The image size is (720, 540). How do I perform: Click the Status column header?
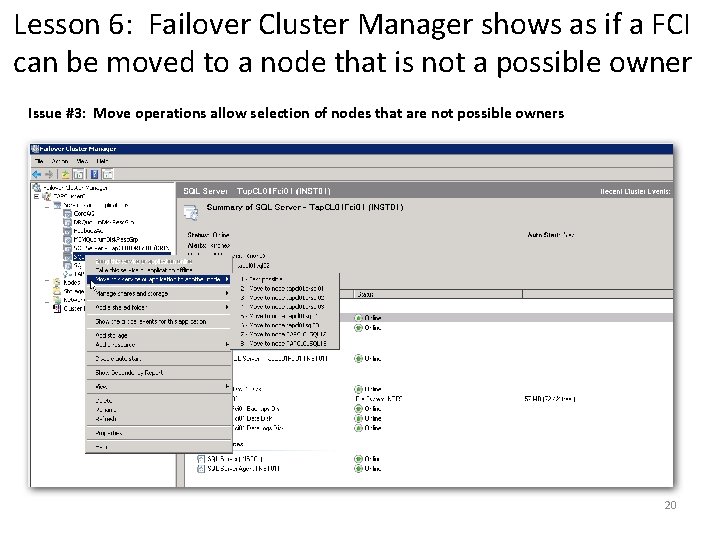click(437, 294)
